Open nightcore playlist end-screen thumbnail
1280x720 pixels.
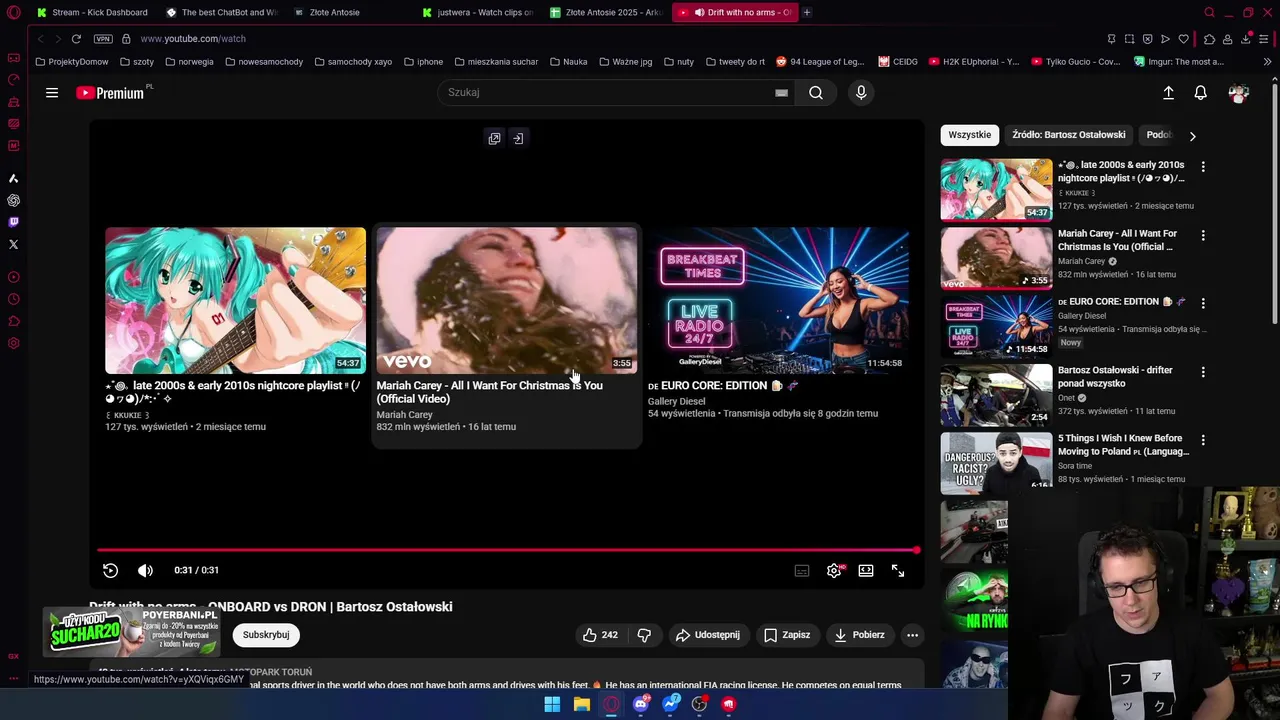pyautogui.click(x=235, y=300)
